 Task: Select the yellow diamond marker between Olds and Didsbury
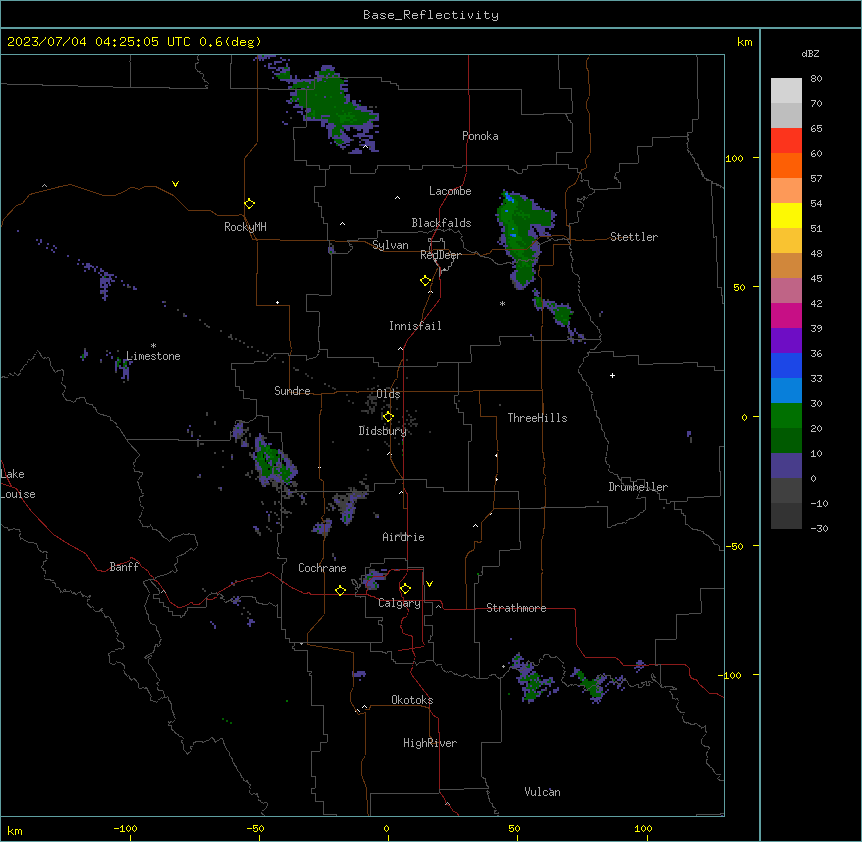pyautogui.click(x=388, y=417)
